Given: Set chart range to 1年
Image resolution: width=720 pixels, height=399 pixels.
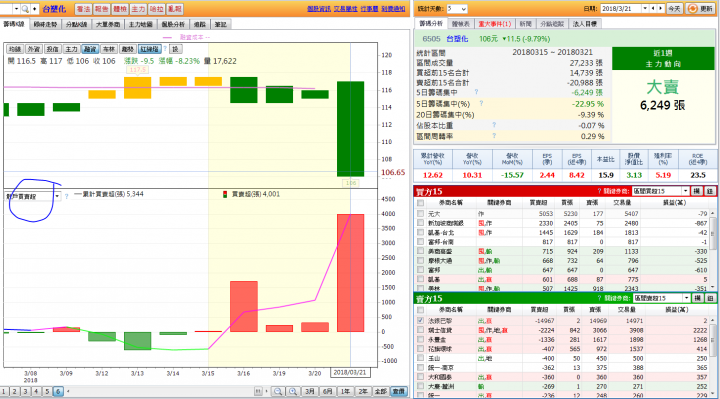Looking at the screenshot, I should 345,392.
